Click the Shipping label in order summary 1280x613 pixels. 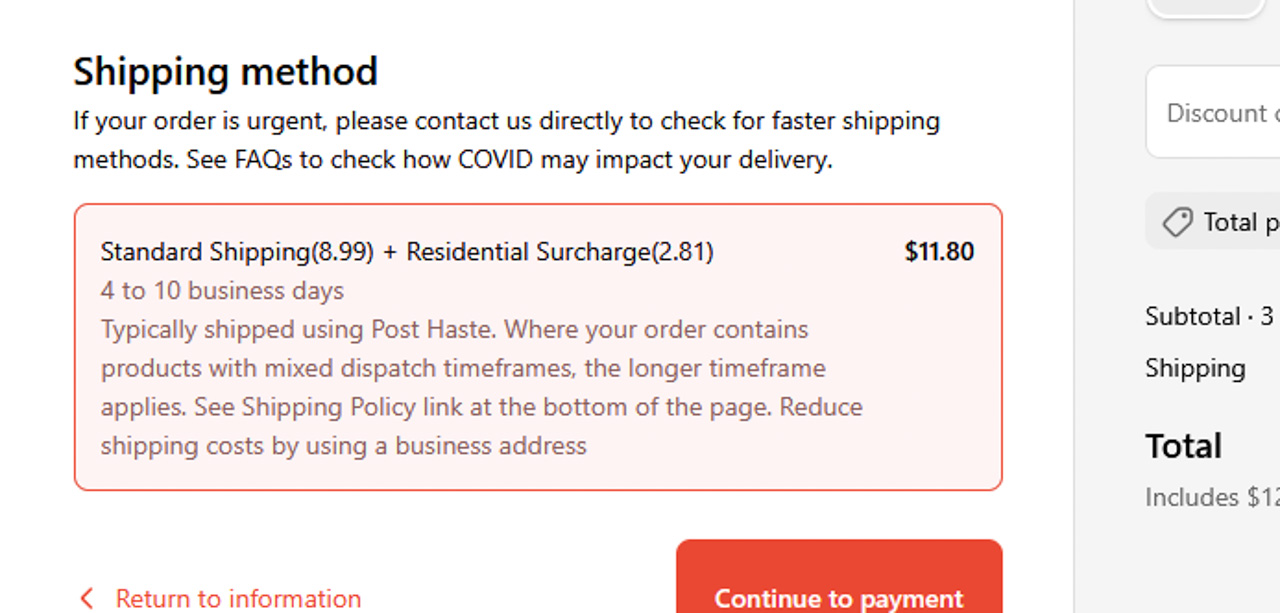(x=1195, y=368)
